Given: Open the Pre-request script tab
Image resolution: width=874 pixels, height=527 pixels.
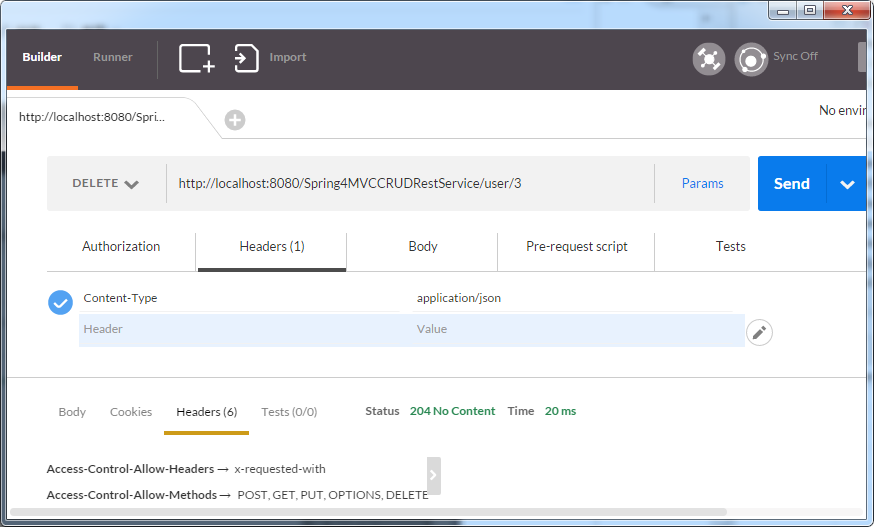Looking at the screenshot, I should [x=576, y=246].
